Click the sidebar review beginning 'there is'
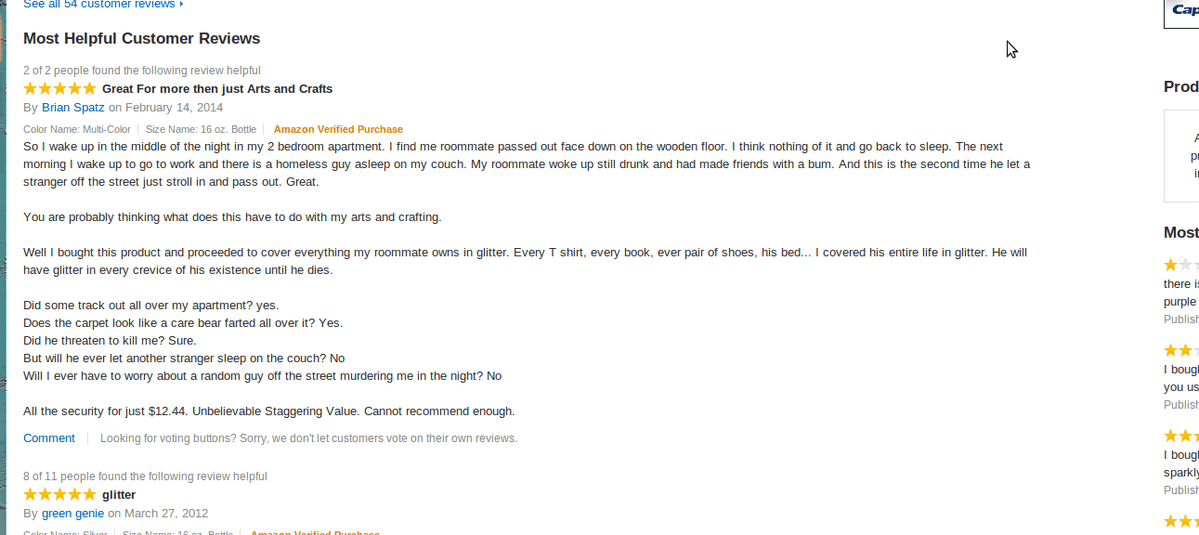This screenshot has height=535, width=1199. [1181, 293]
